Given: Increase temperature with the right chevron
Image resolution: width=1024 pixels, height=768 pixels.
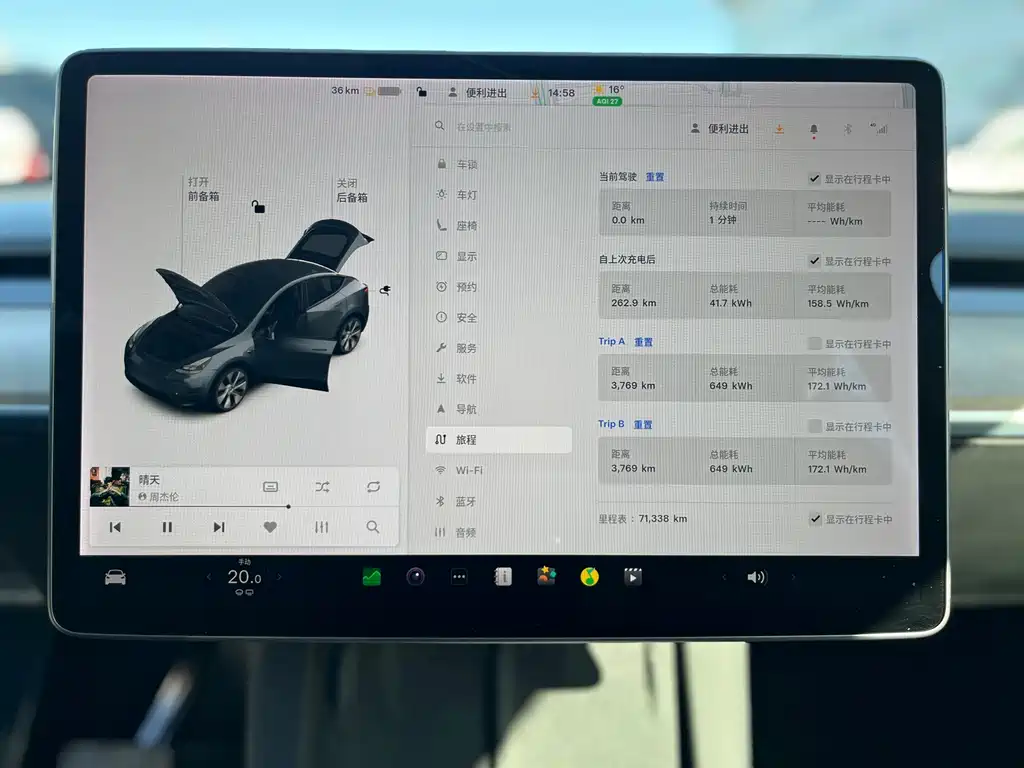Looking at the screenshot, I should pos(279,577).
